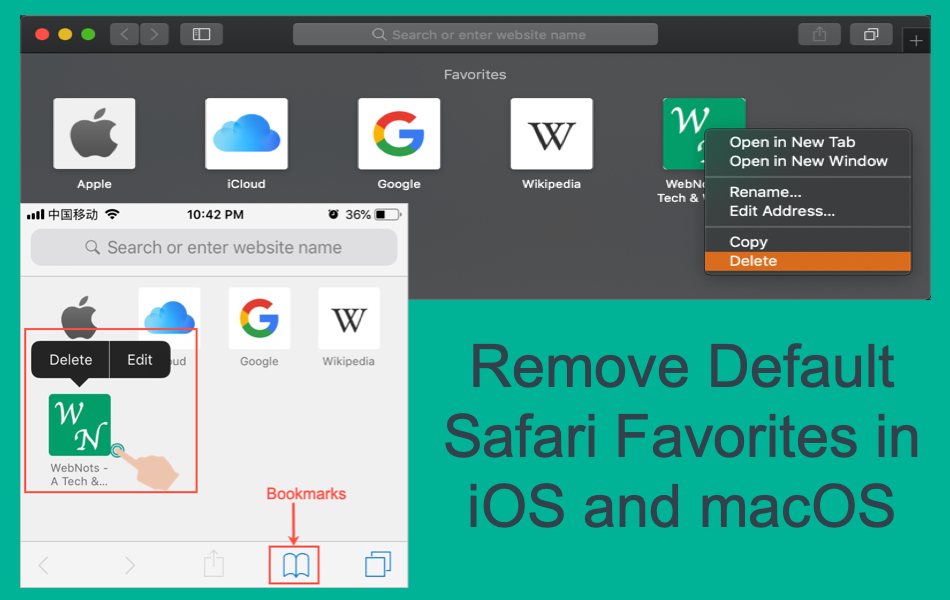Tap the iOS Safari search field
950x600 pixels.
tap(214, 247)
